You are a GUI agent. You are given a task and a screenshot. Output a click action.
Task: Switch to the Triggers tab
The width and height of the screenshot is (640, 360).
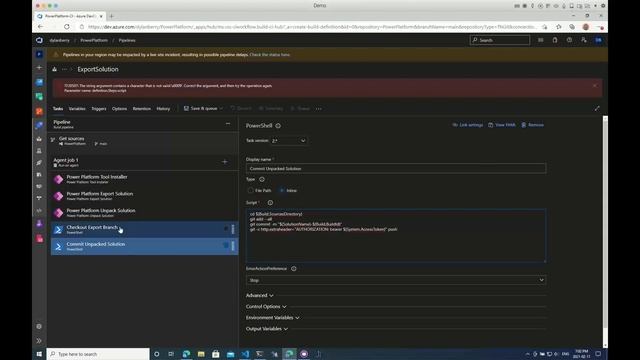click(99, 109)
